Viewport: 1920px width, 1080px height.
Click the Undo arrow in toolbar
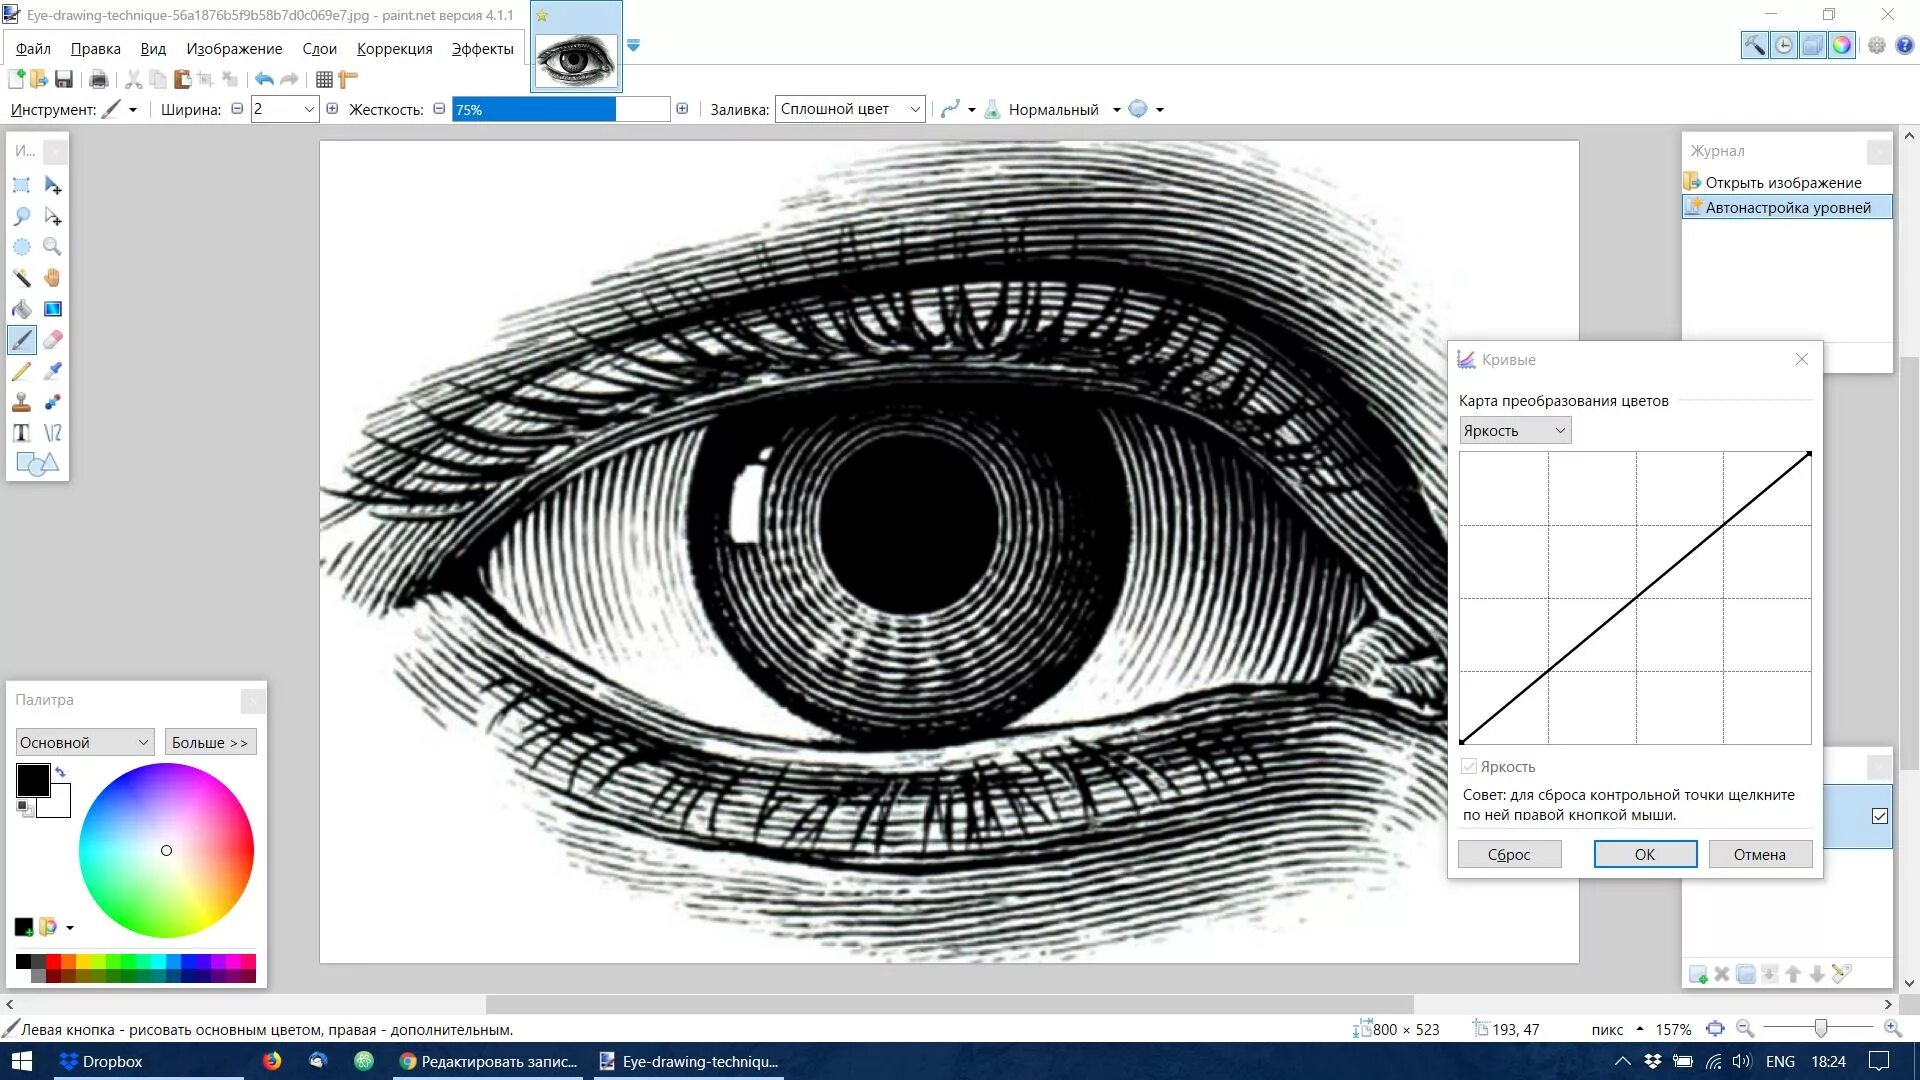264,79
